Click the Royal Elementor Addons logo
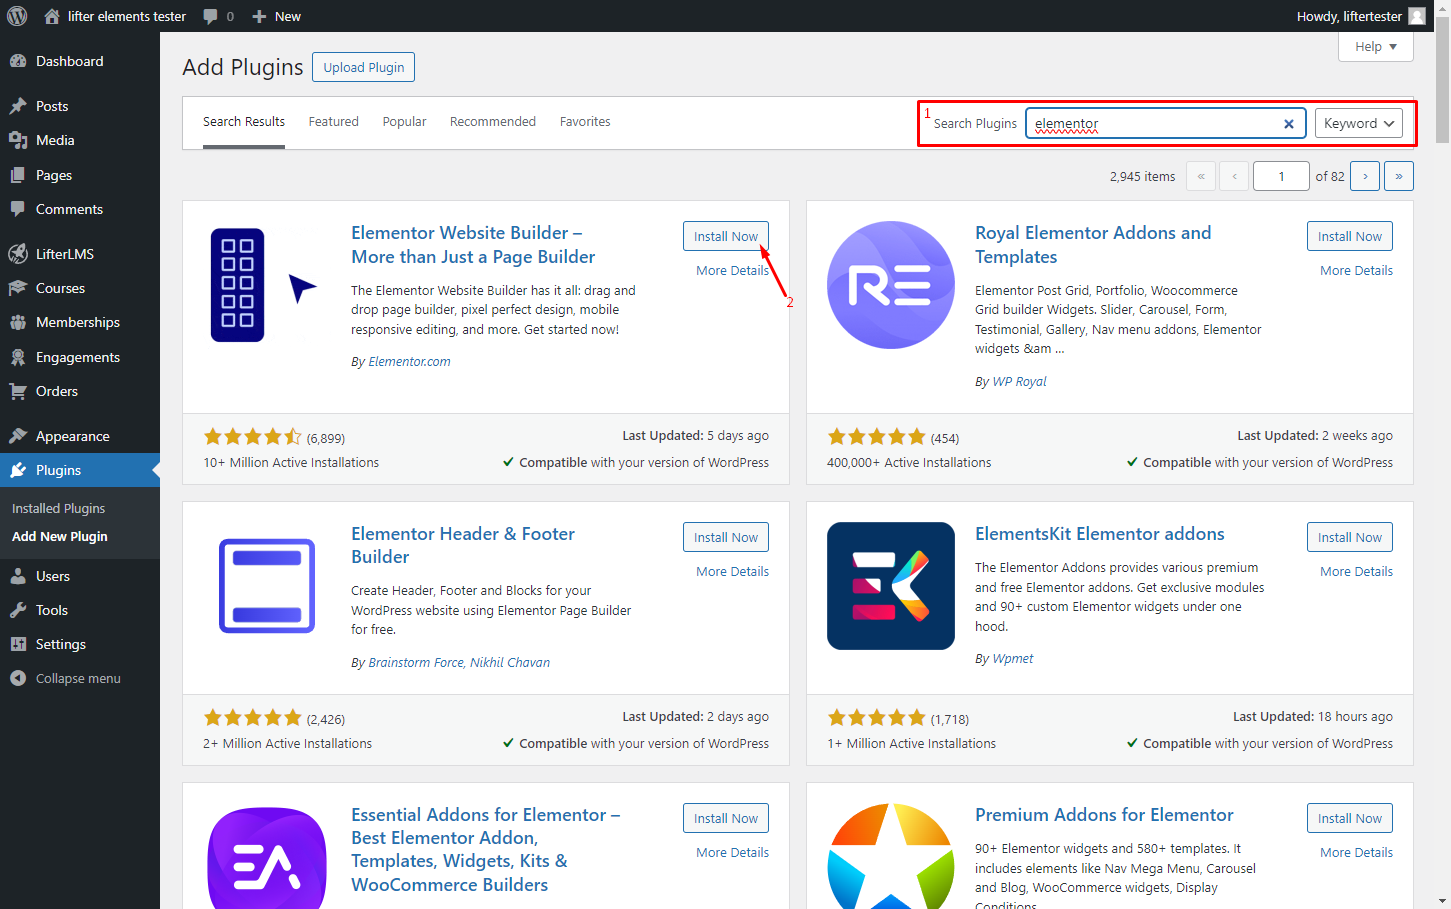This screenshot has width=1451, height=909. (x=891, y=285)
